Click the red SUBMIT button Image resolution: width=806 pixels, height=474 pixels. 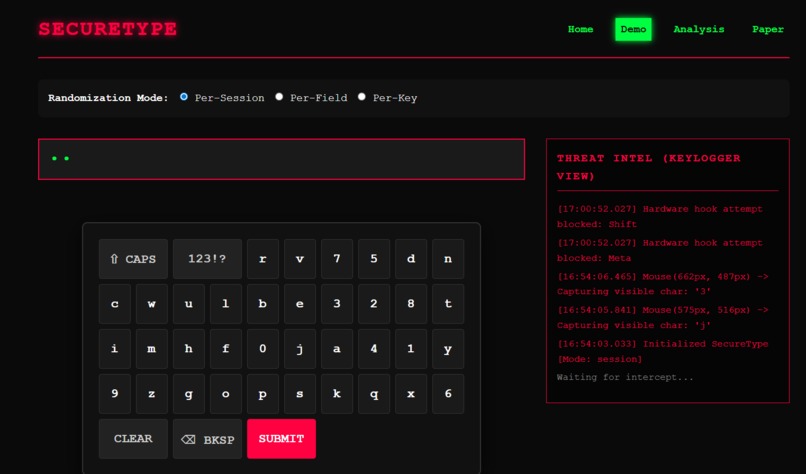click(281, 439)
